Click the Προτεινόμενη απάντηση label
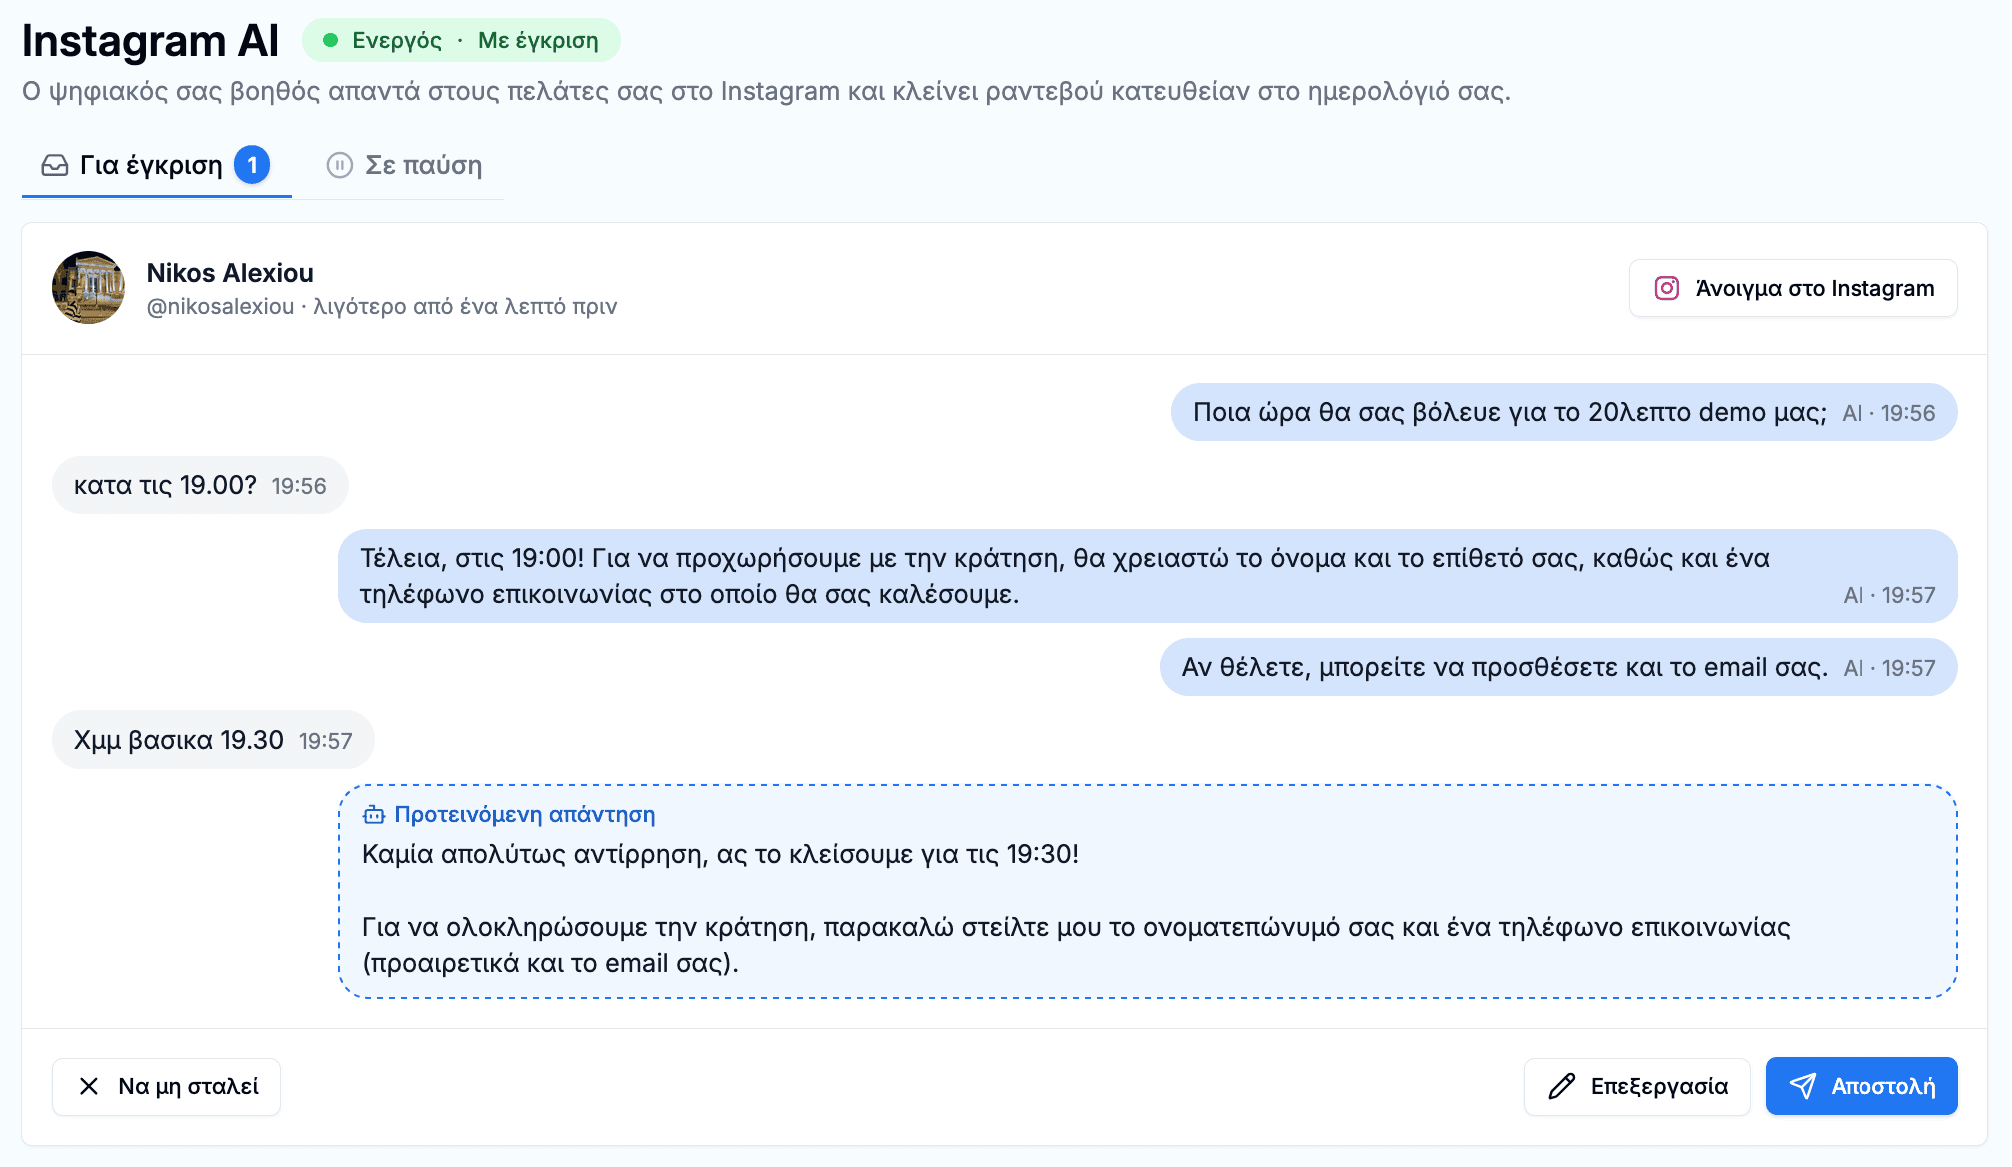 point(524,815)
